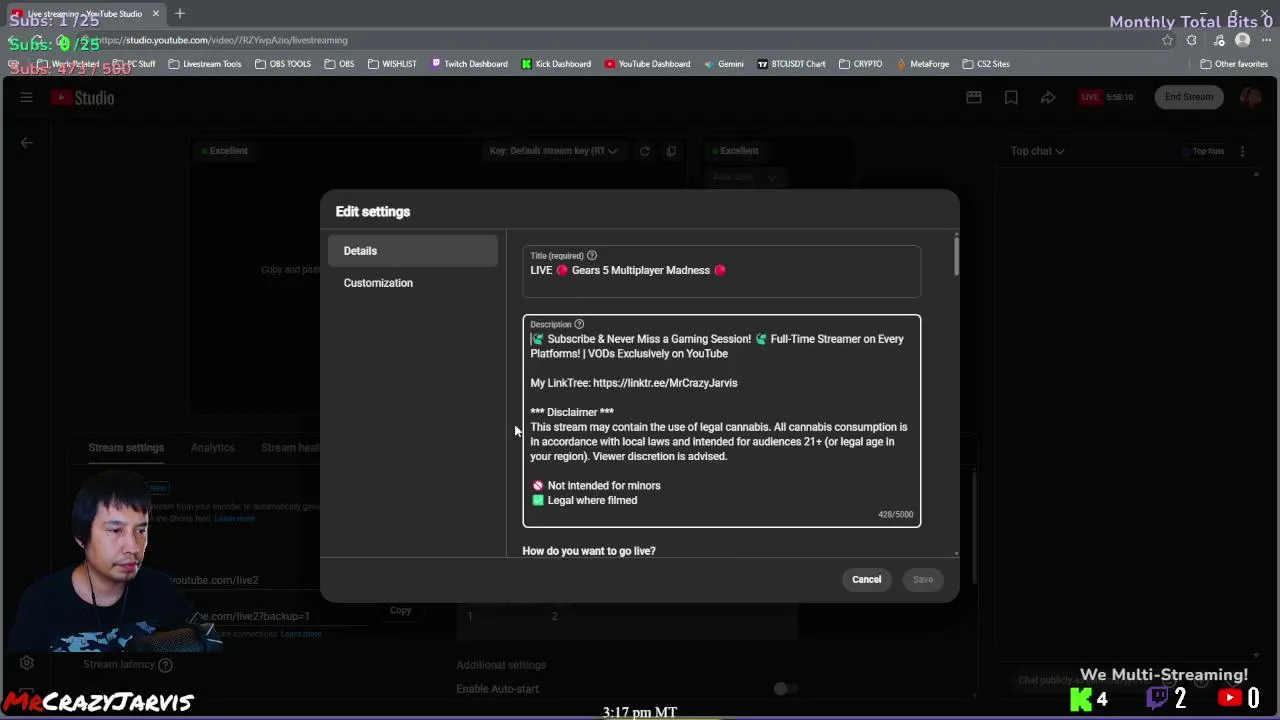The height and width of the screenshot is (720, 1280).
Task: Select the Live streaming browser tab
Action: [84, 14]
